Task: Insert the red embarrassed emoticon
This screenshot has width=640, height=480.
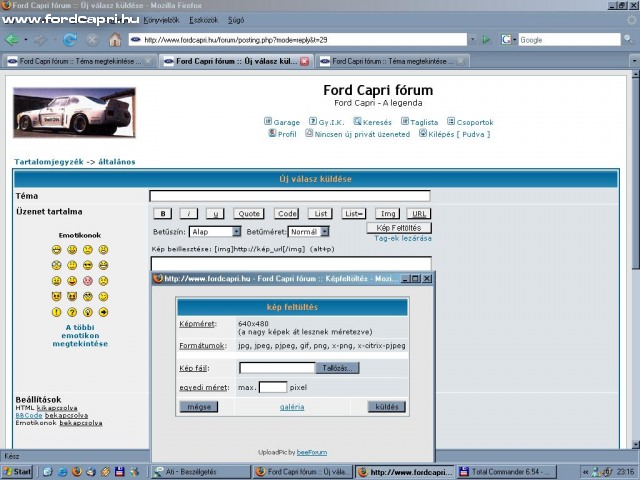Action: (88, 281)
